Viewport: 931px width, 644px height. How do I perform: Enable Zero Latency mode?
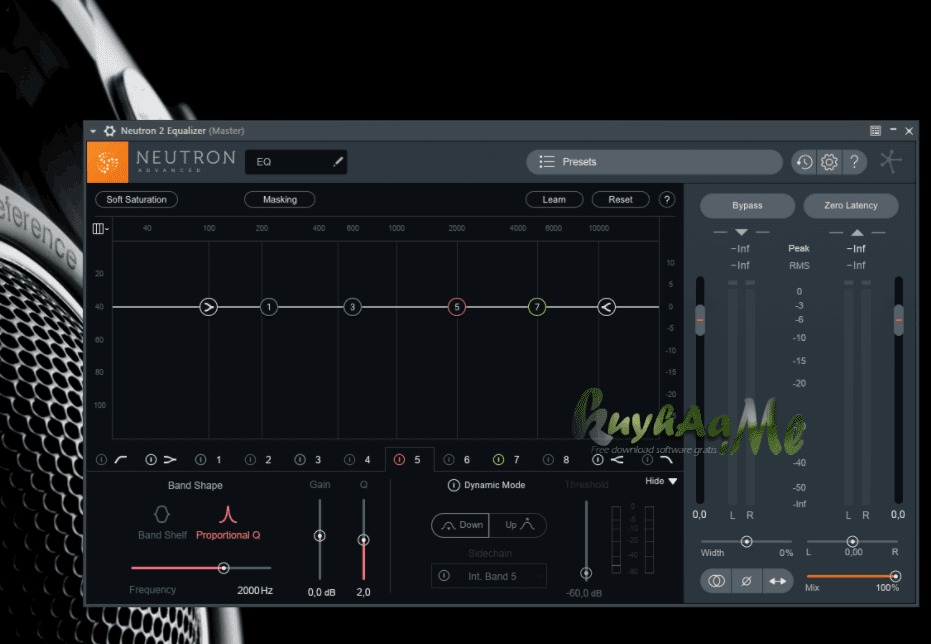[x=851, y=205]
